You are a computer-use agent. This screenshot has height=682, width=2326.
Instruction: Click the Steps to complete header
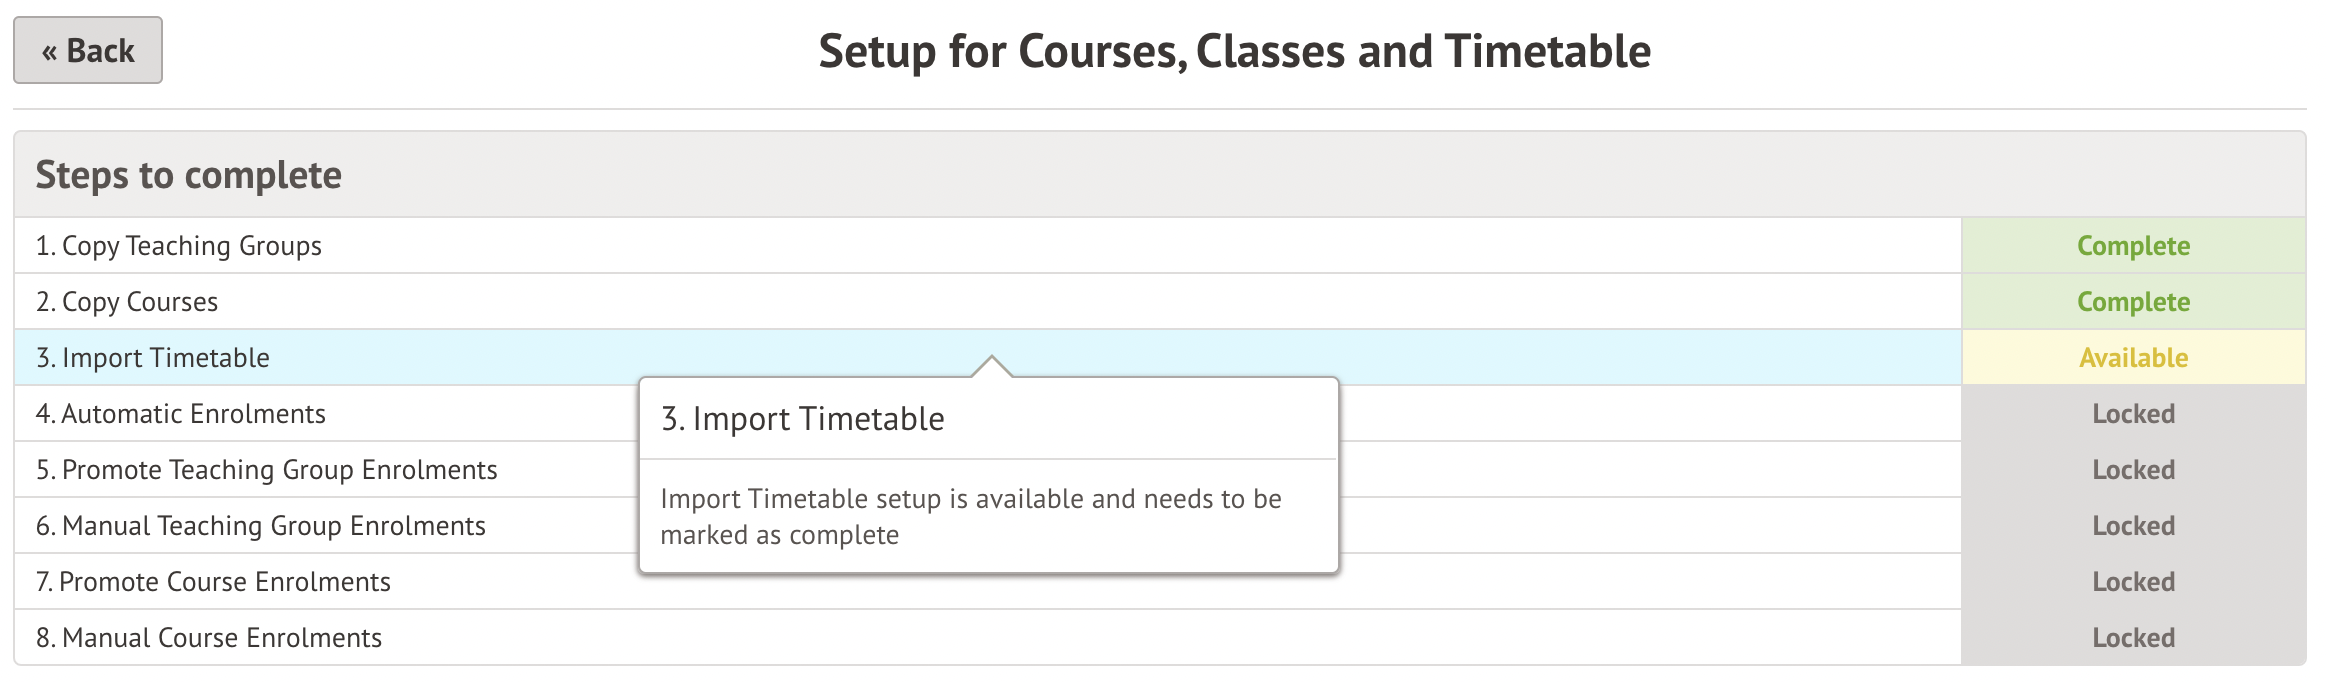click(x=189, y=175)
